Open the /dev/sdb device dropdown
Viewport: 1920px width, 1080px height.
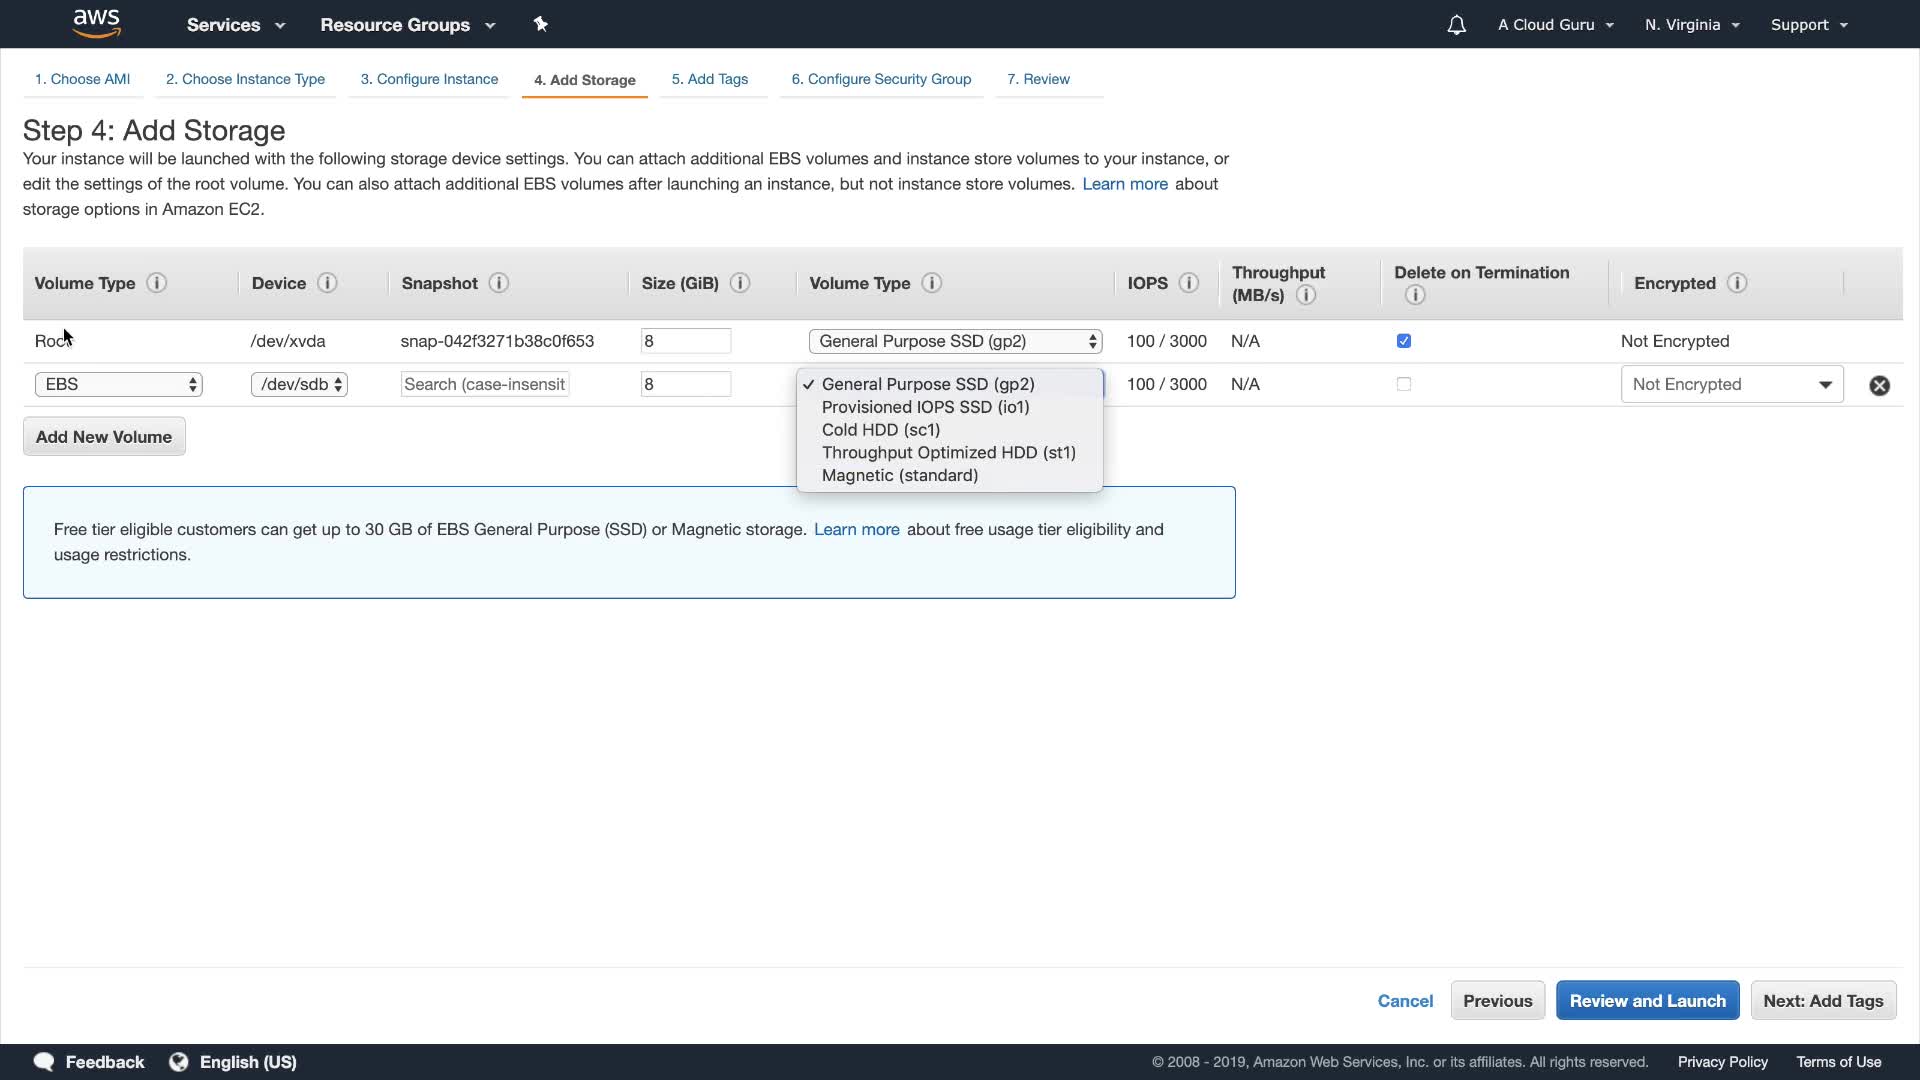[x=299, y=384]
